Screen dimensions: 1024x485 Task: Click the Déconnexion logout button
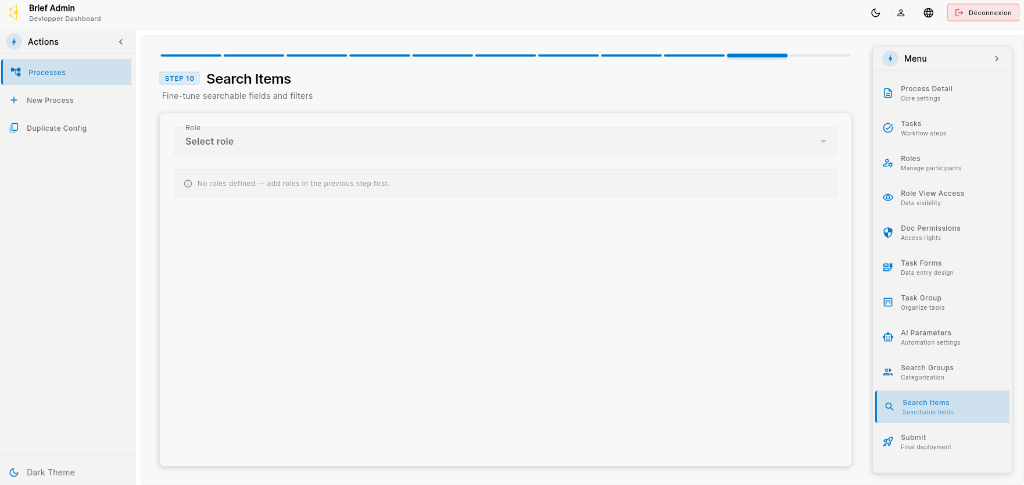(x=983, y=12)
